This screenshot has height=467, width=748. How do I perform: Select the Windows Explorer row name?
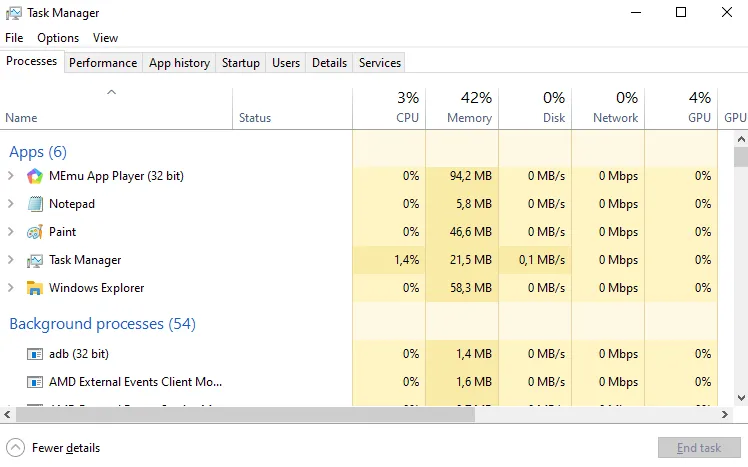pyautogui.click(x=96, y=288)
